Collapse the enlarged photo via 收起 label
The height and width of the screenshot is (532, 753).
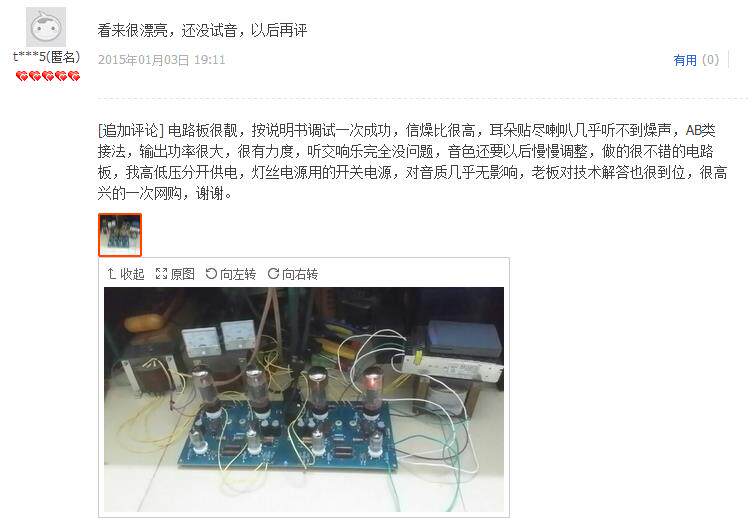tap(132, 274)
